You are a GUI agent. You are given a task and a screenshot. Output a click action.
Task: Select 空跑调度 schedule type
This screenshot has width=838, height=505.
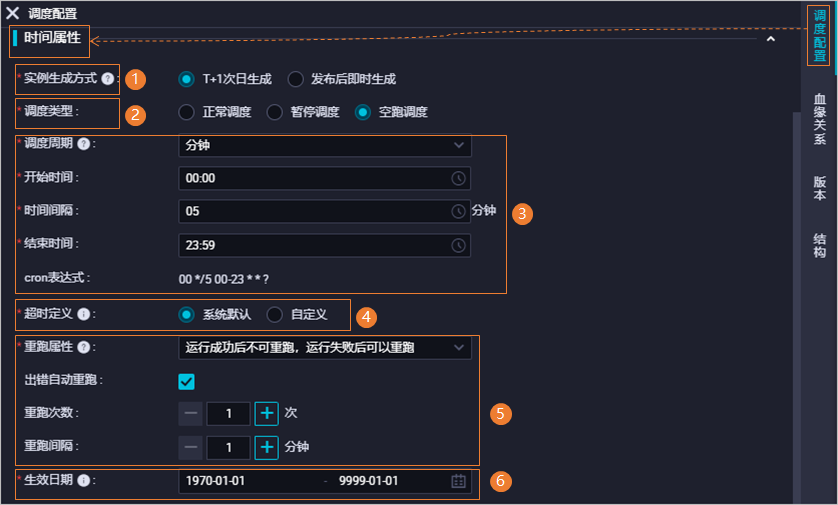click(x=363, y=112)
